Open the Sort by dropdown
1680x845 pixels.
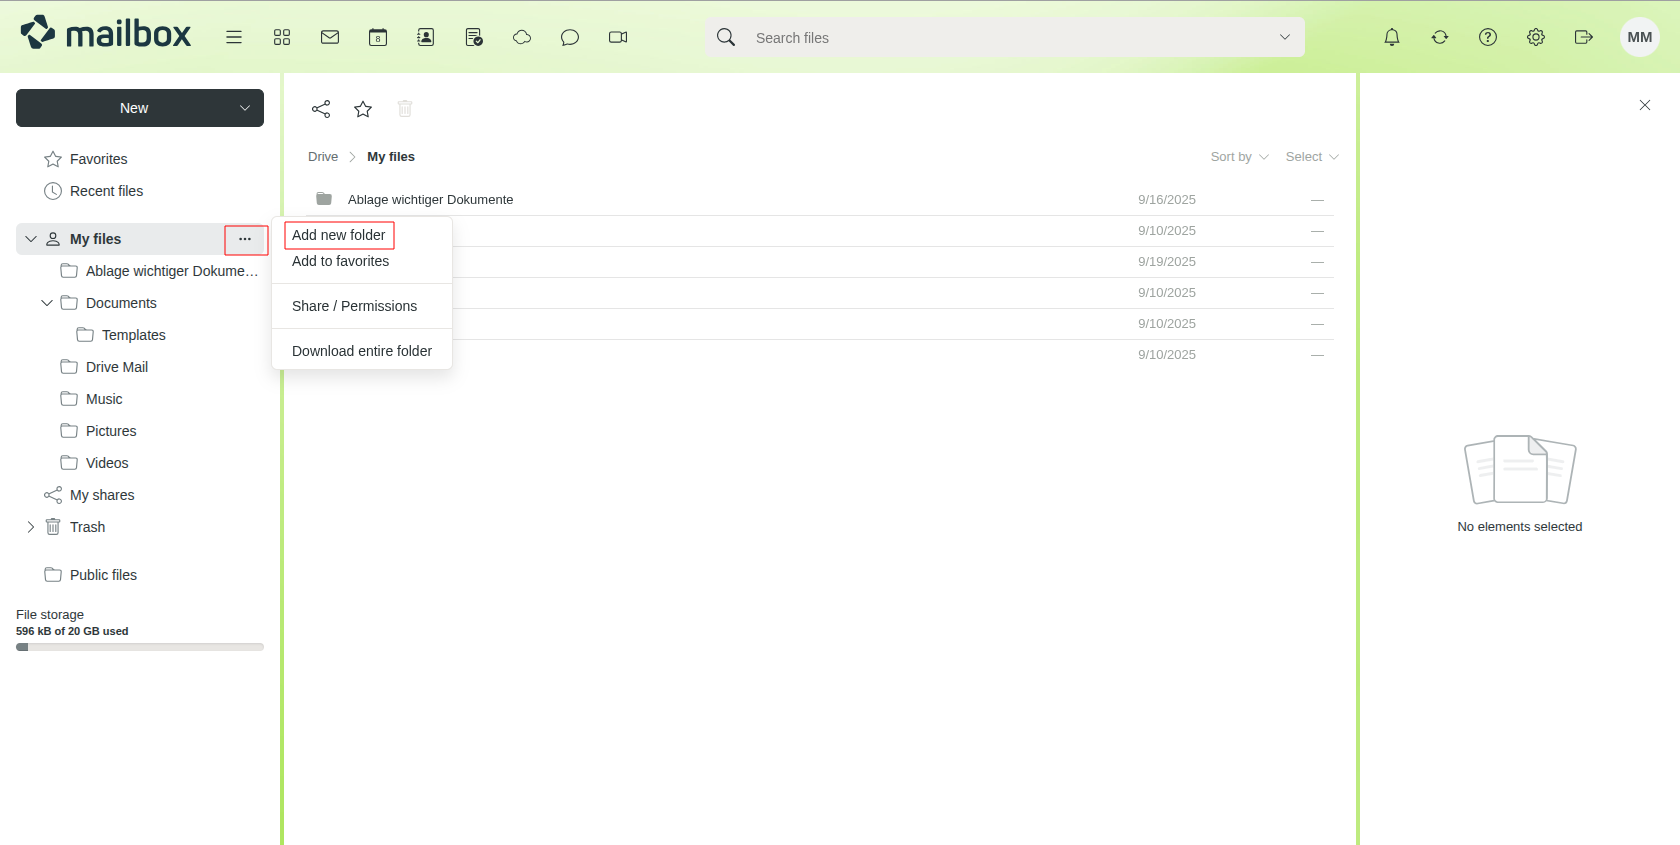coord(1239,157)
